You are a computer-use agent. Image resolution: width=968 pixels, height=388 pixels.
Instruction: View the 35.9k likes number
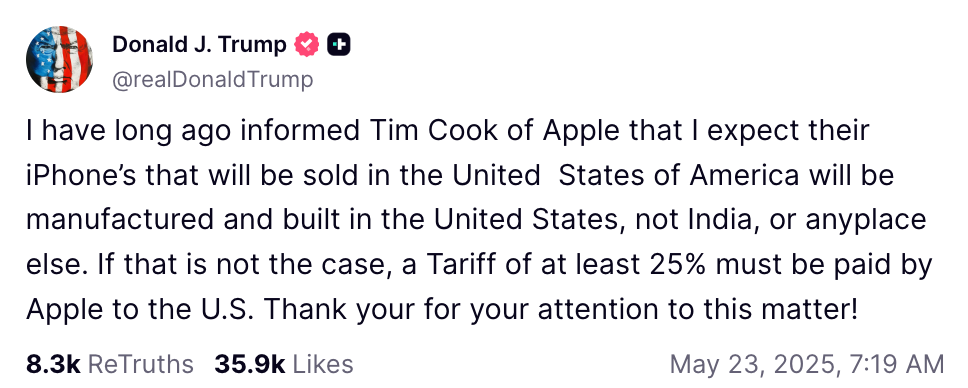point(249,364)
